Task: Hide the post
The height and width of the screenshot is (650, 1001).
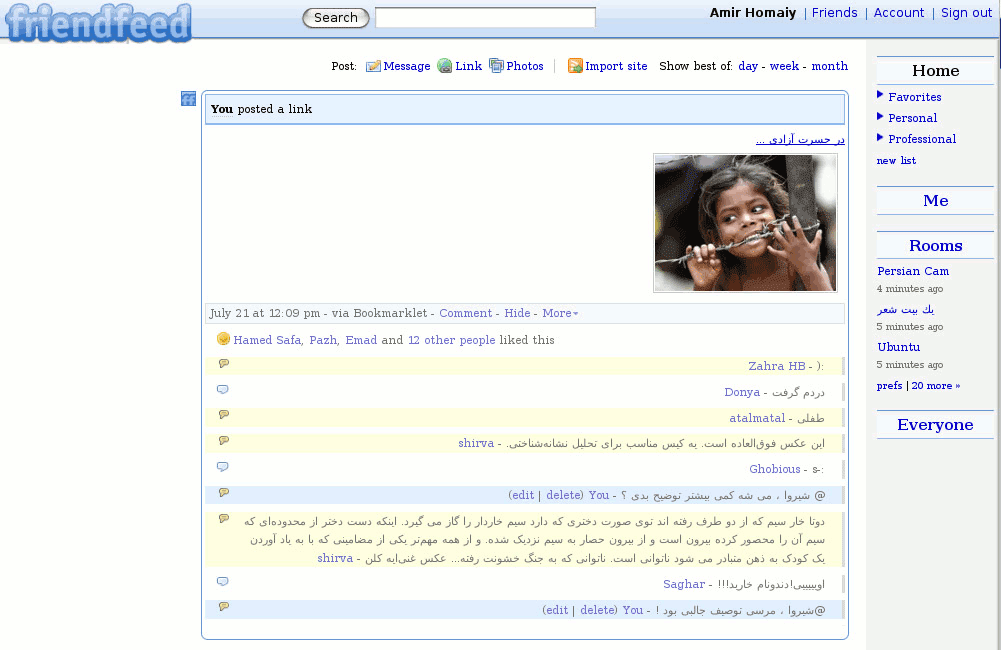Action: (517, 314)
